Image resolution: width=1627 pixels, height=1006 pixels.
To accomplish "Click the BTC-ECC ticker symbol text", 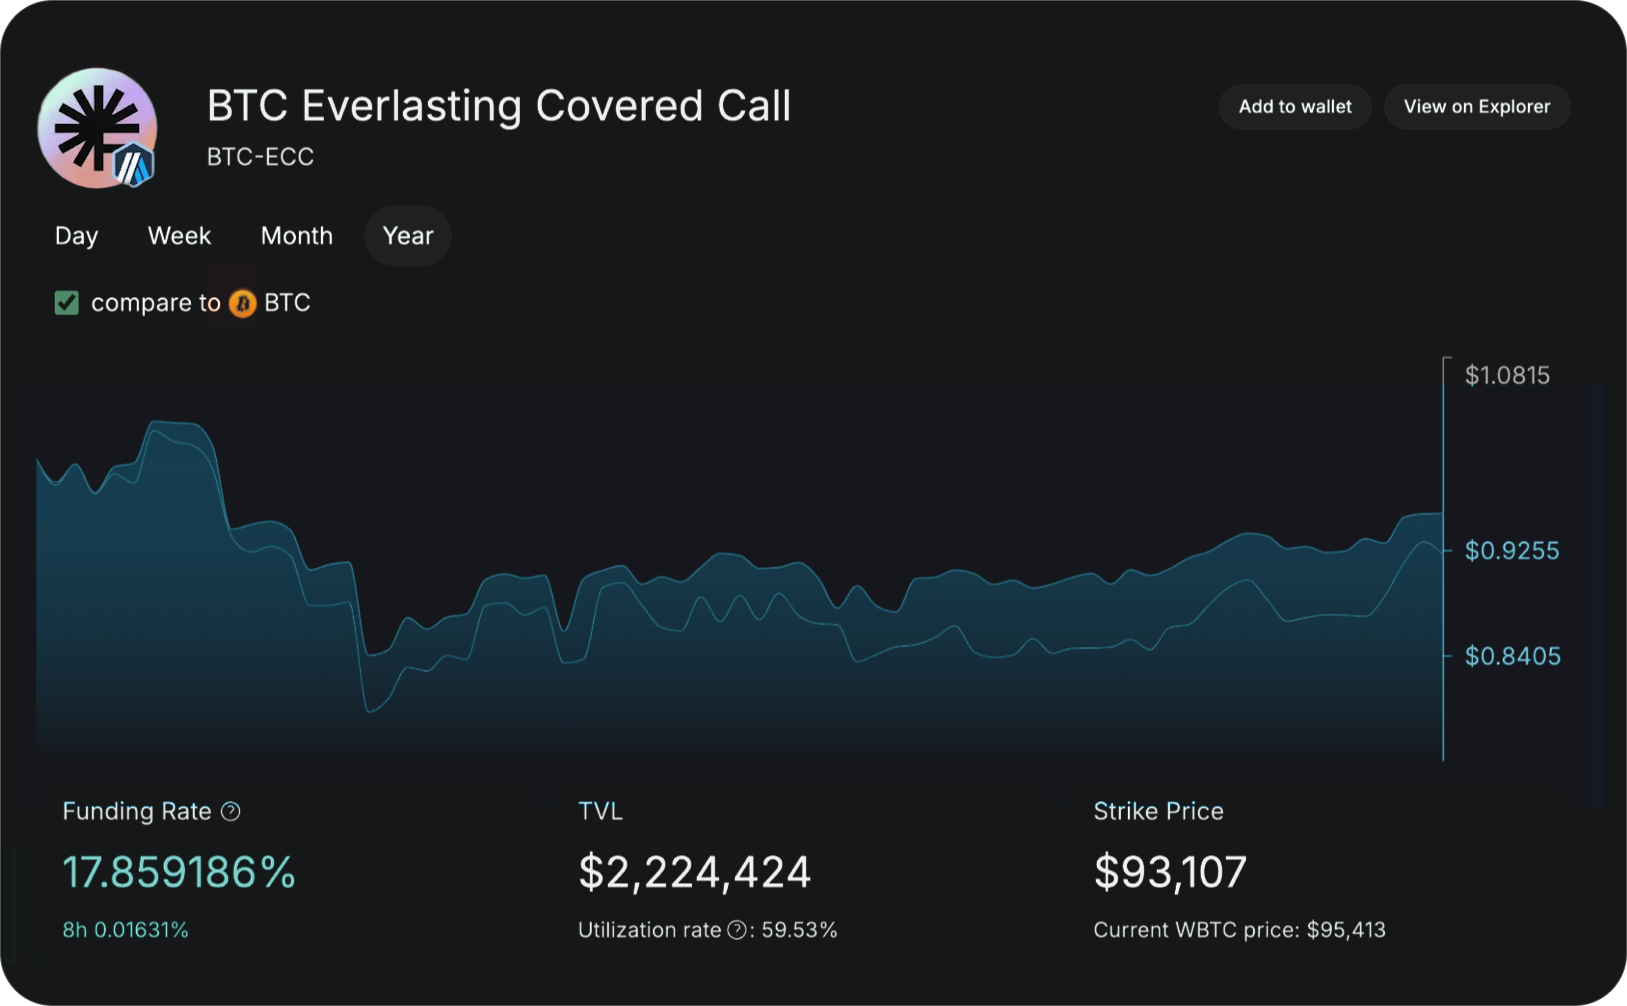I will tap(260, 157).
